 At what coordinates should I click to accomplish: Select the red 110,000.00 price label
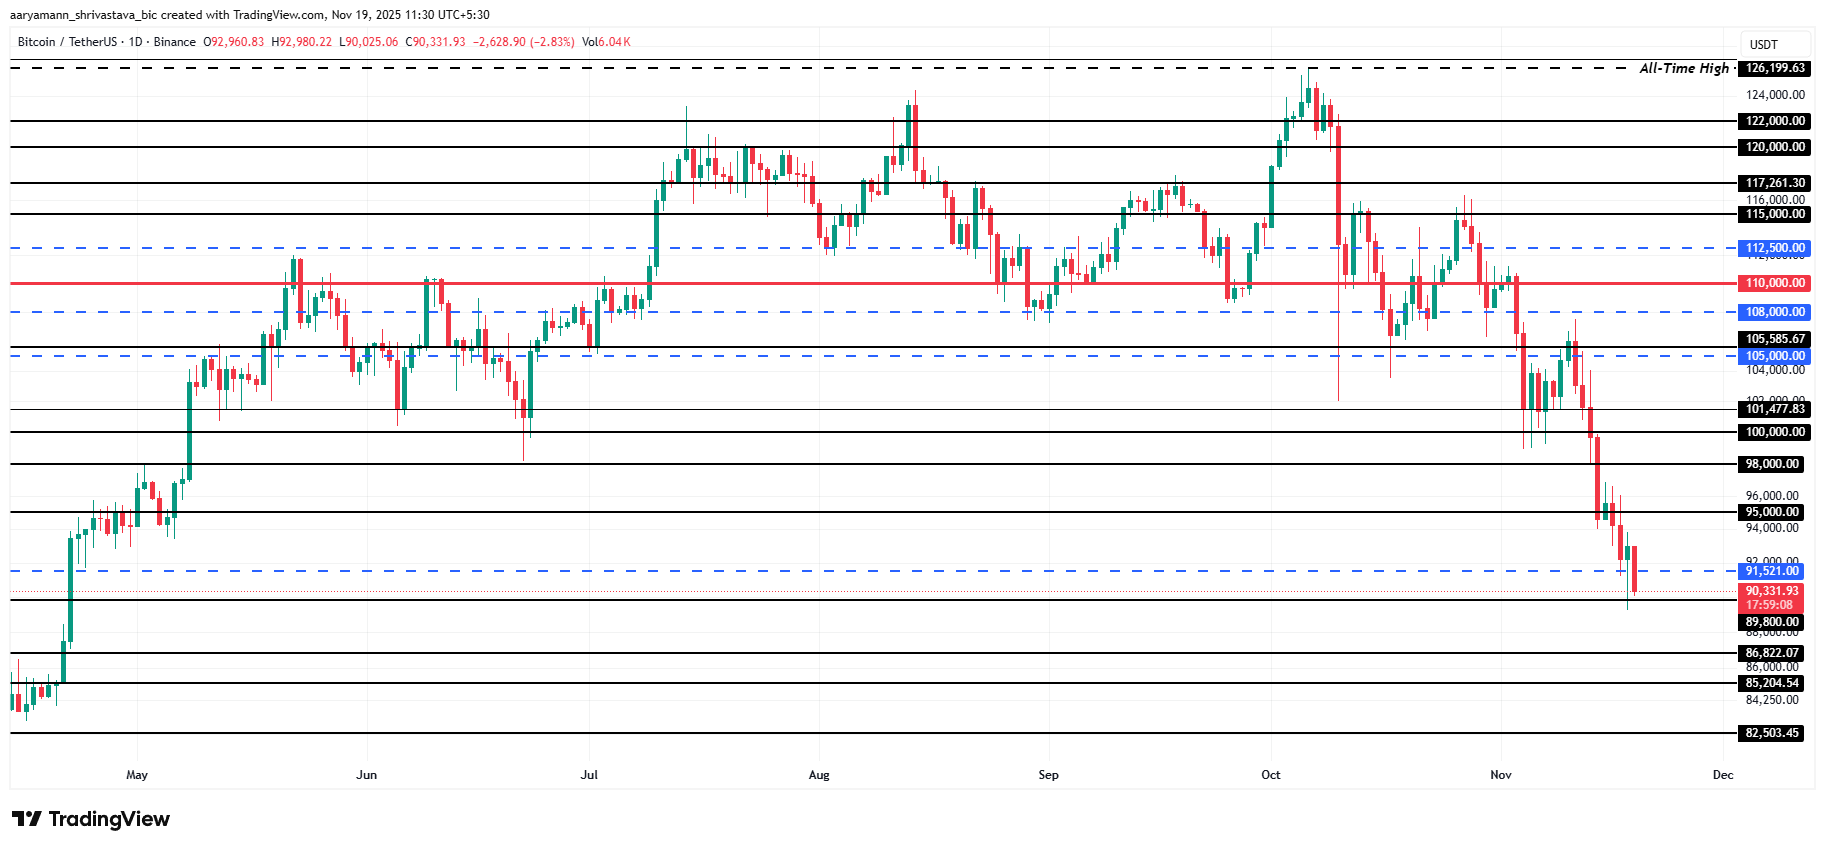[1775, 283]
